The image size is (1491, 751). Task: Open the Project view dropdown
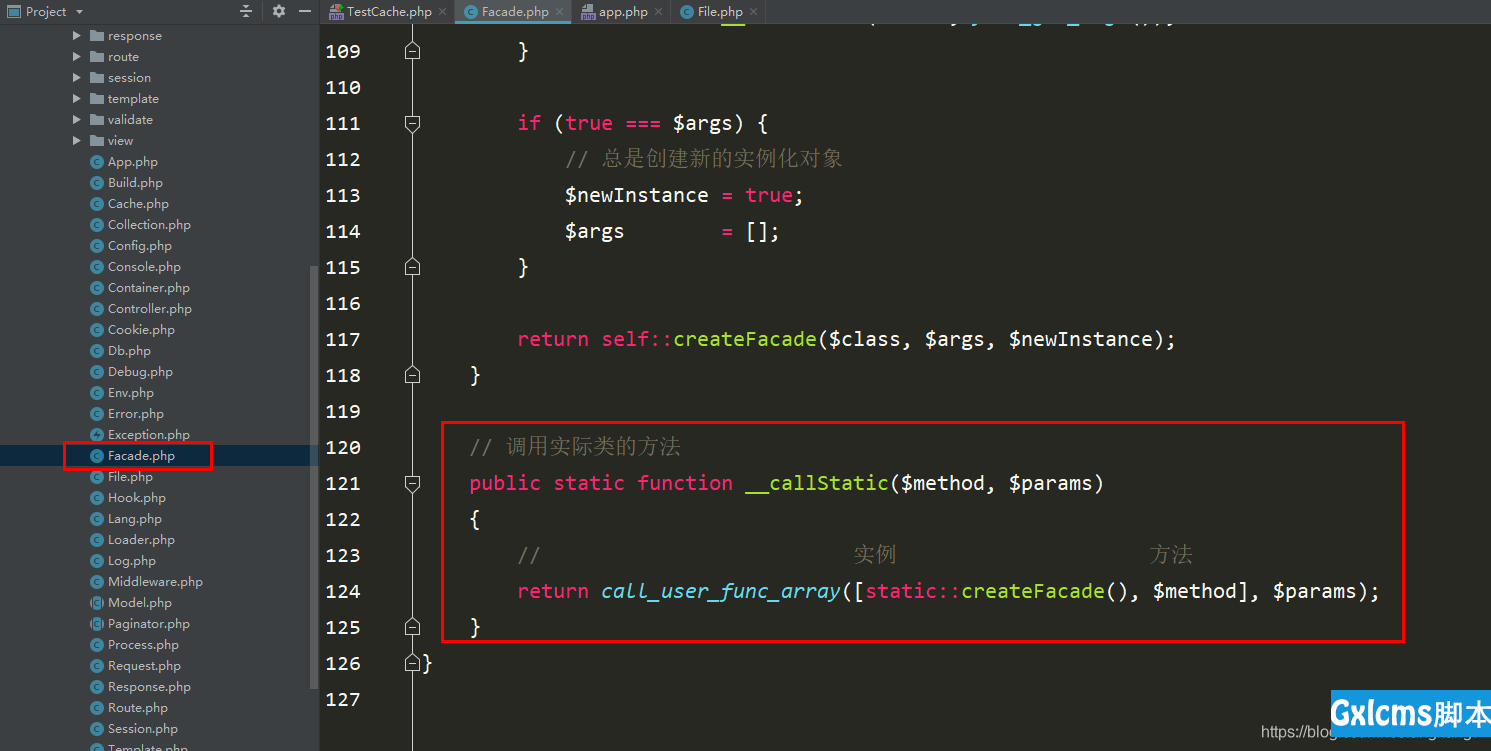coord(79,12)
